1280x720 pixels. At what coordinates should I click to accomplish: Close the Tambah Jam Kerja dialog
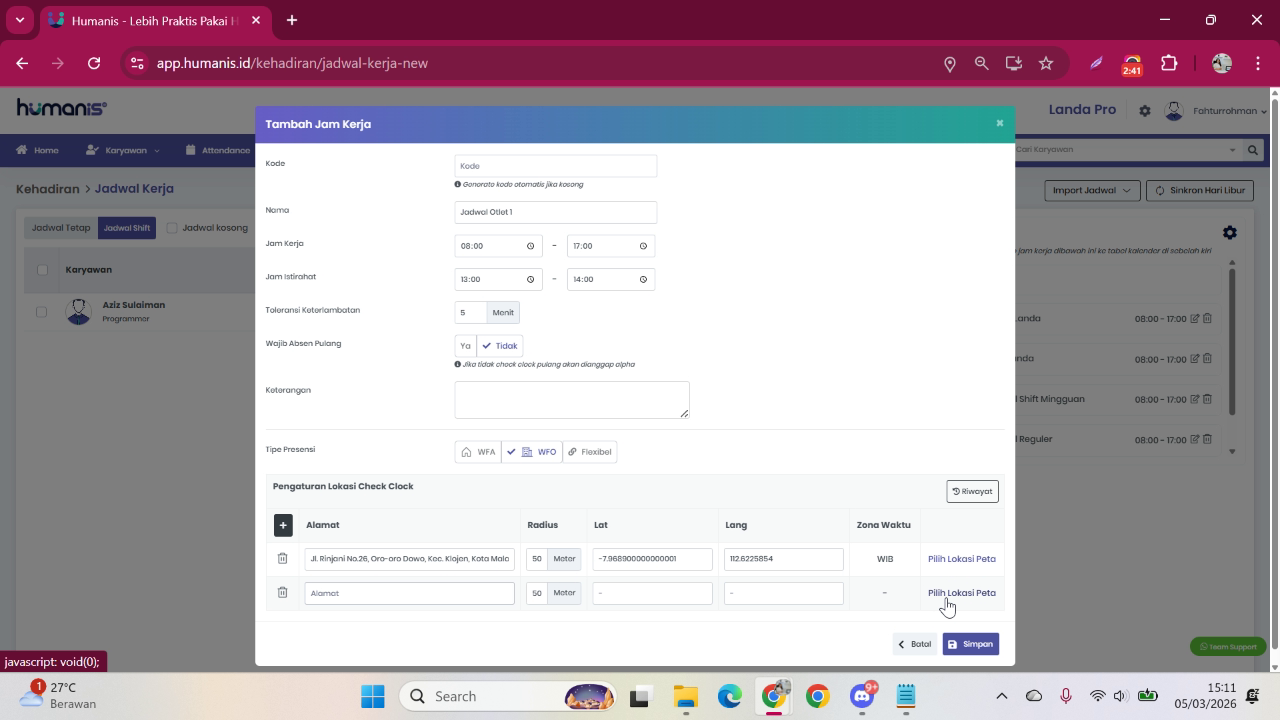point(999,123)
